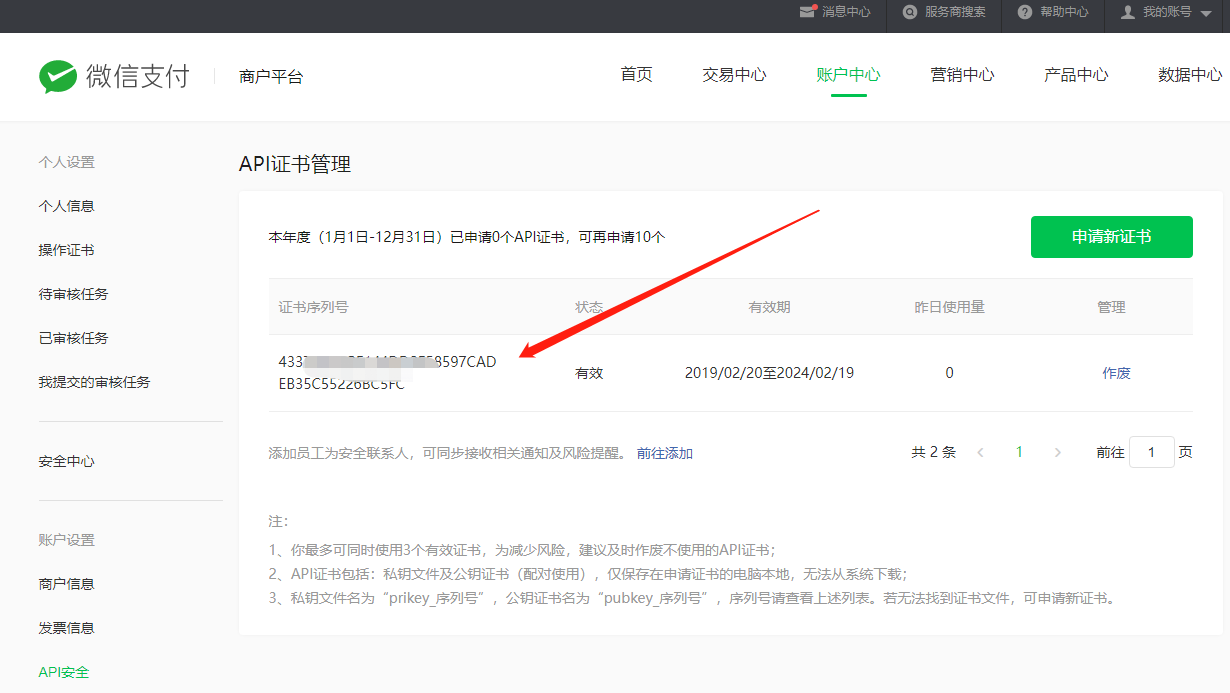Click the validity period 2019/02/20至2024/02/19
The image size is (1230, 693).
pyautogui.click(x=769, y=373)
